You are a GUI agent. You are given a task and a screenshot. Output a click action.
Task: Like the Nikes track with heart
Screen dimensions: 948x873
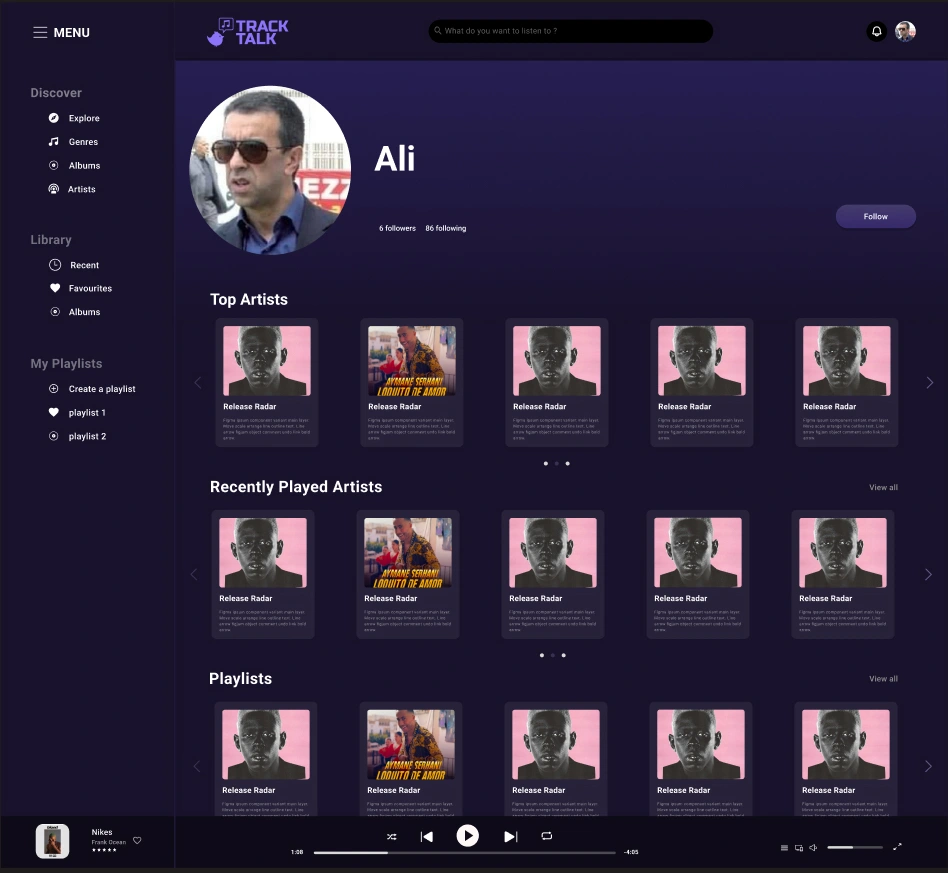[x=137, y=840]
